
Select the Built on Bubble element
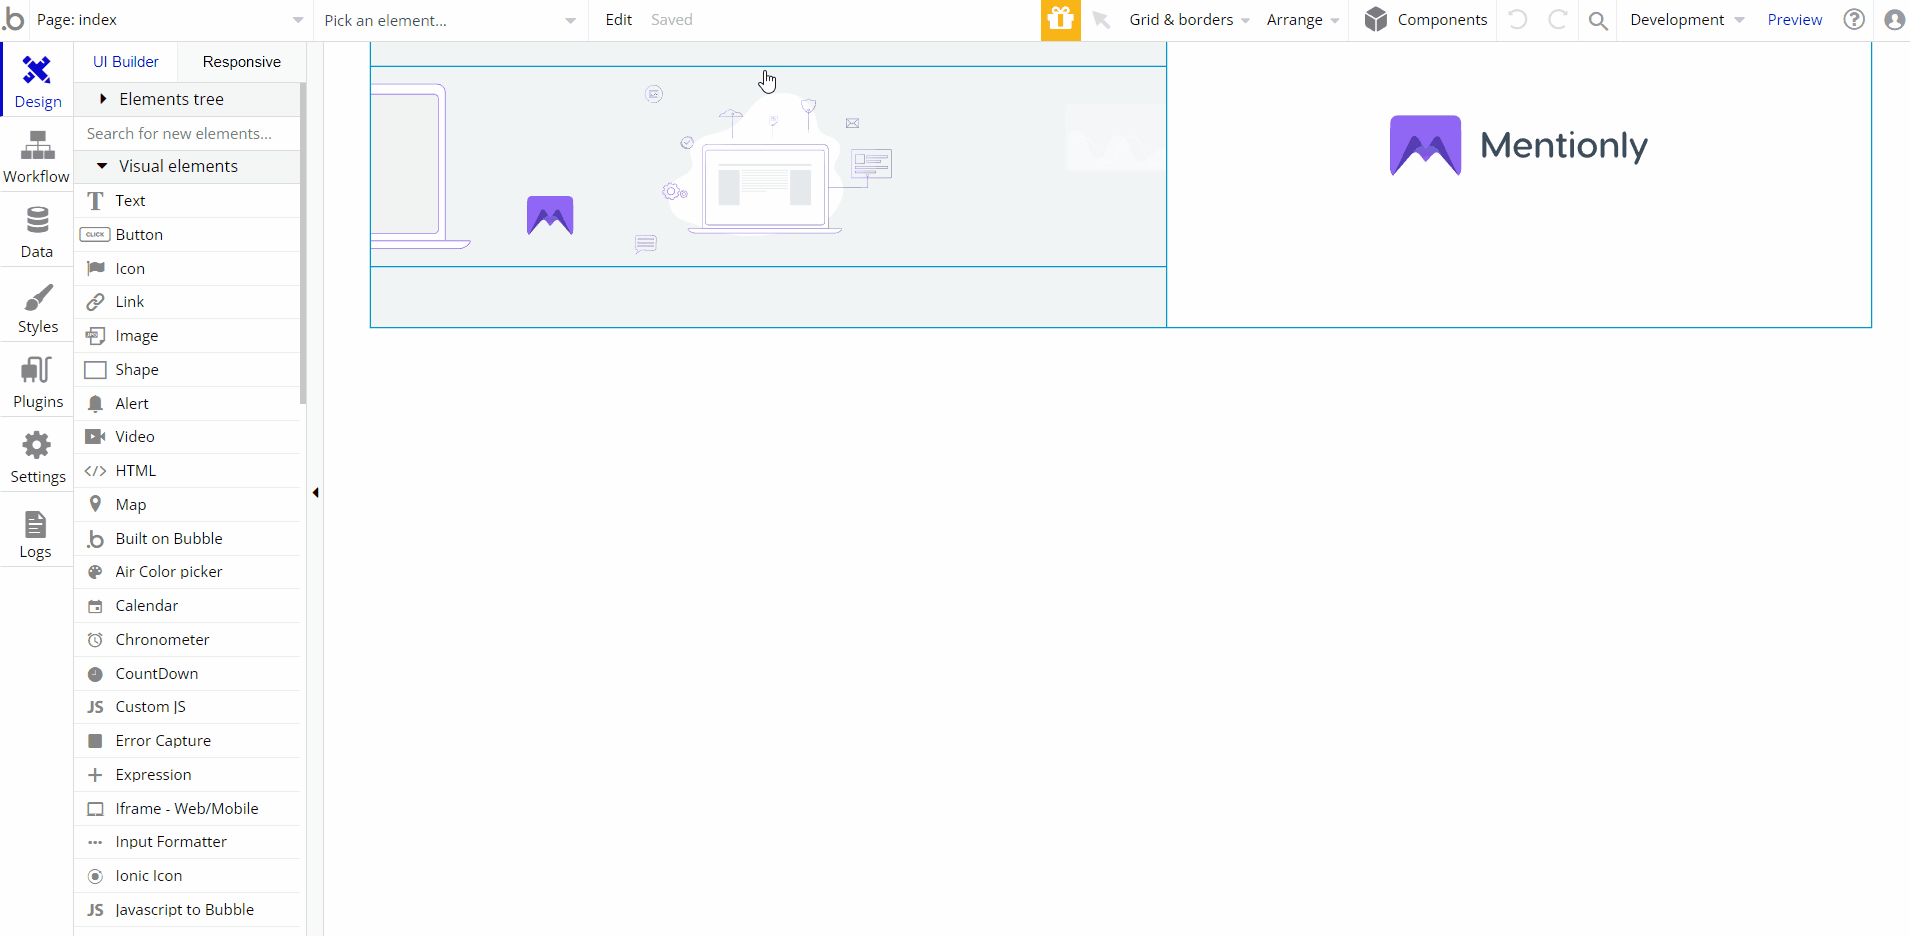point(187,539)
